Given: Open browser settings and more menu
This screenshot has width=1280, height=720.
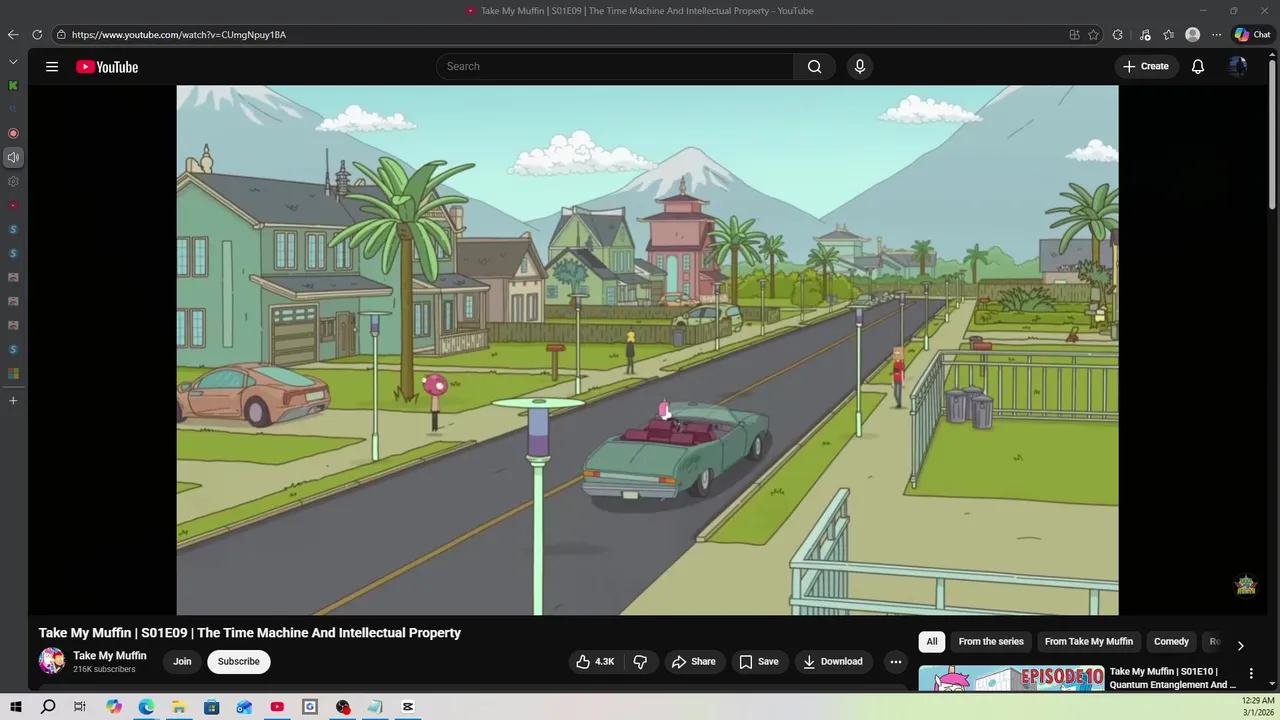Looking at the screenshot, I should pyautogui.click(x=1216, y=35).
